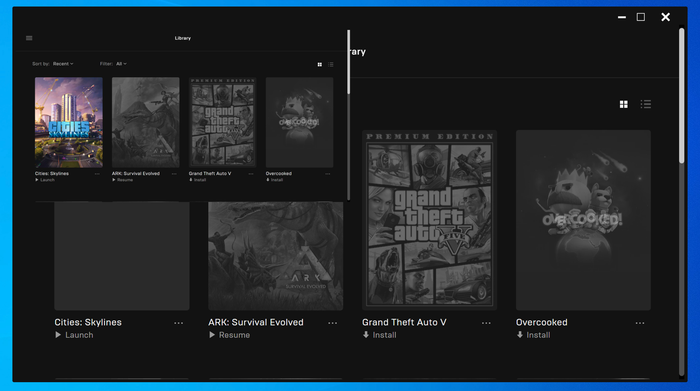
Task: Resume ARK: Survival Evolved from large card
Action: click(x=229, y=335)
